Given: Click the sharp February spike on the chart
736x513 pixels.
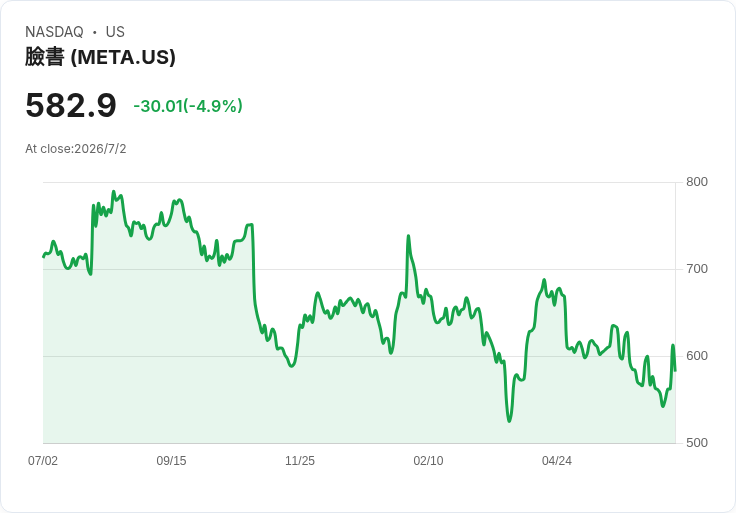Looking at the screenshot, I should (x=408, y=236).
